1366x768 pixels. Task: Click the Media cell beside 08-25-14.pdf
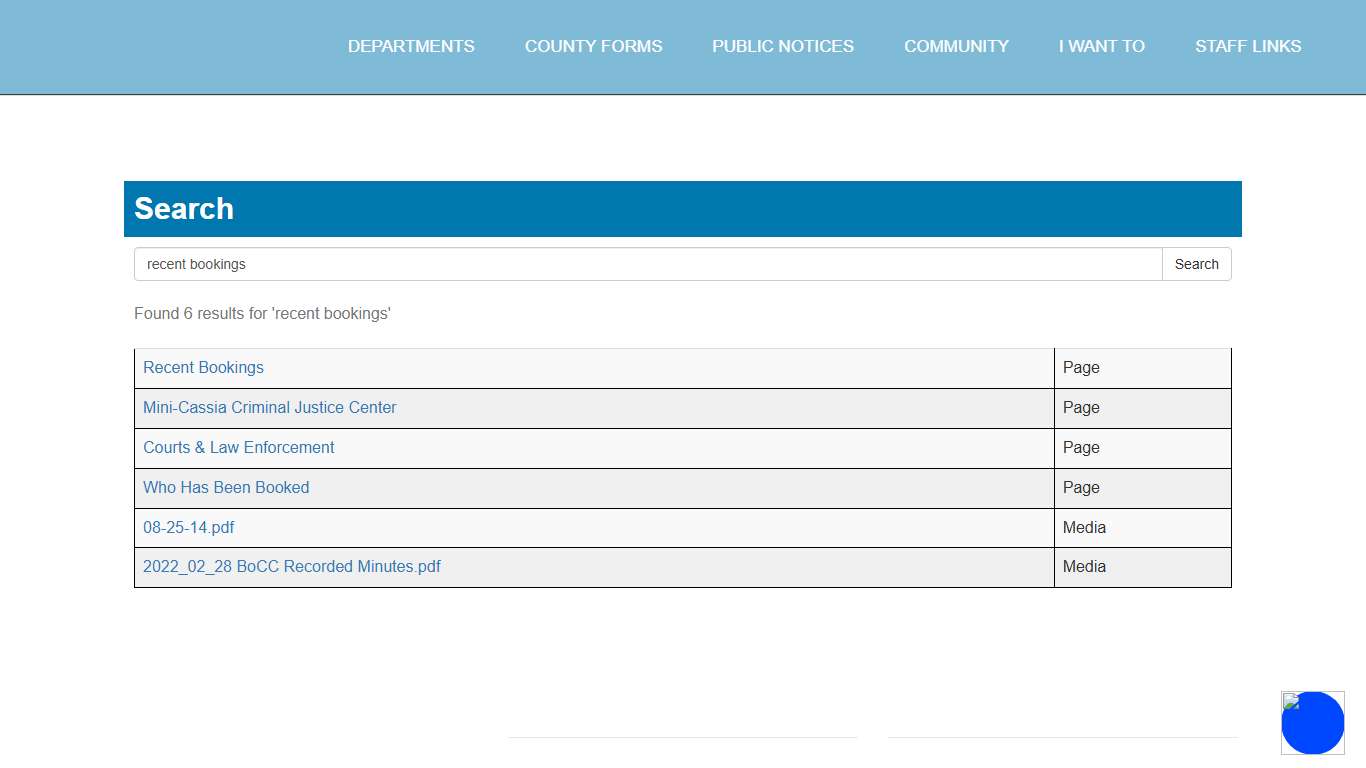[1084, 527]
